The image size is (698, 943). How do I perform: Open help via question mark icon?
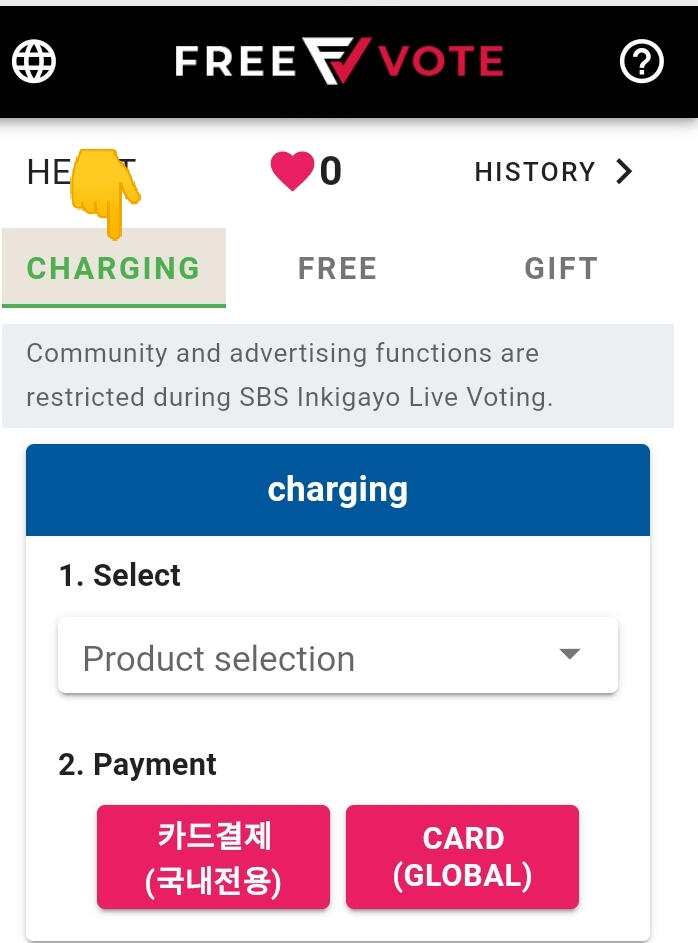point(641,62)
